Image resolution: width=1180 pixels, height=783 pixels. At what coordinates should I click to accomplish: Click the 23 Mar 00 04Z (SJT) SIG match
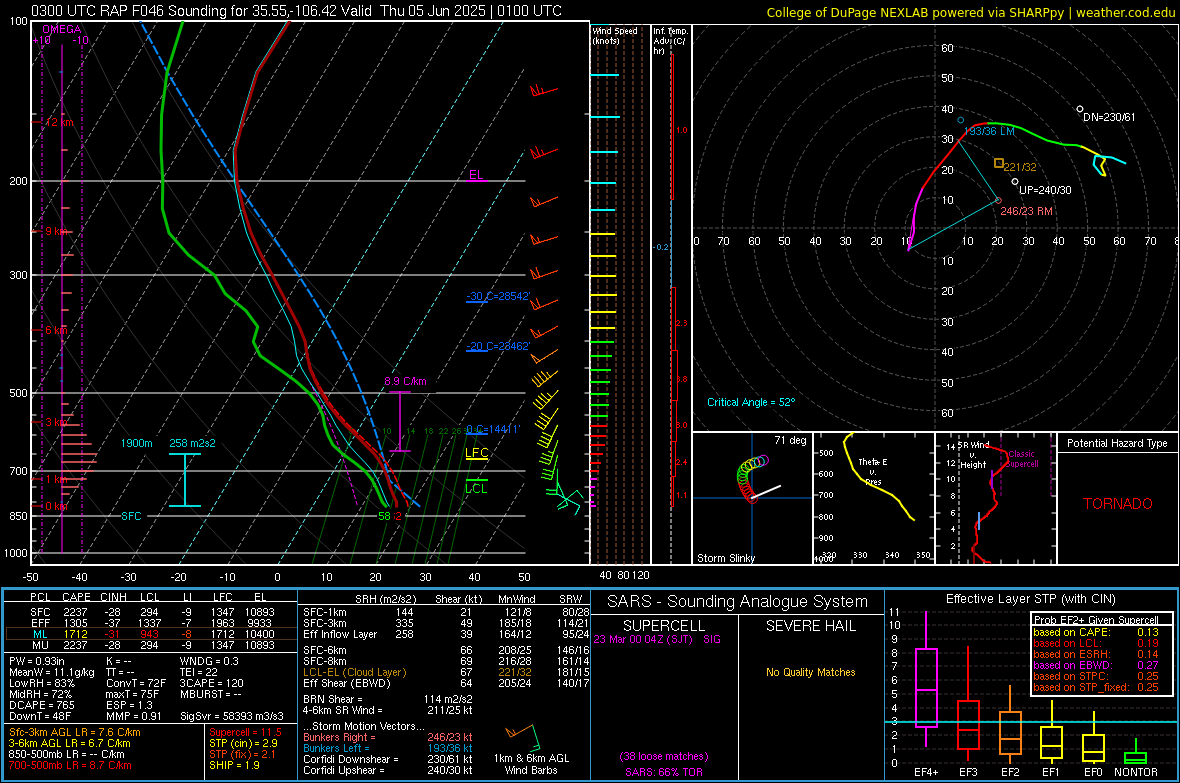[657, 639]
